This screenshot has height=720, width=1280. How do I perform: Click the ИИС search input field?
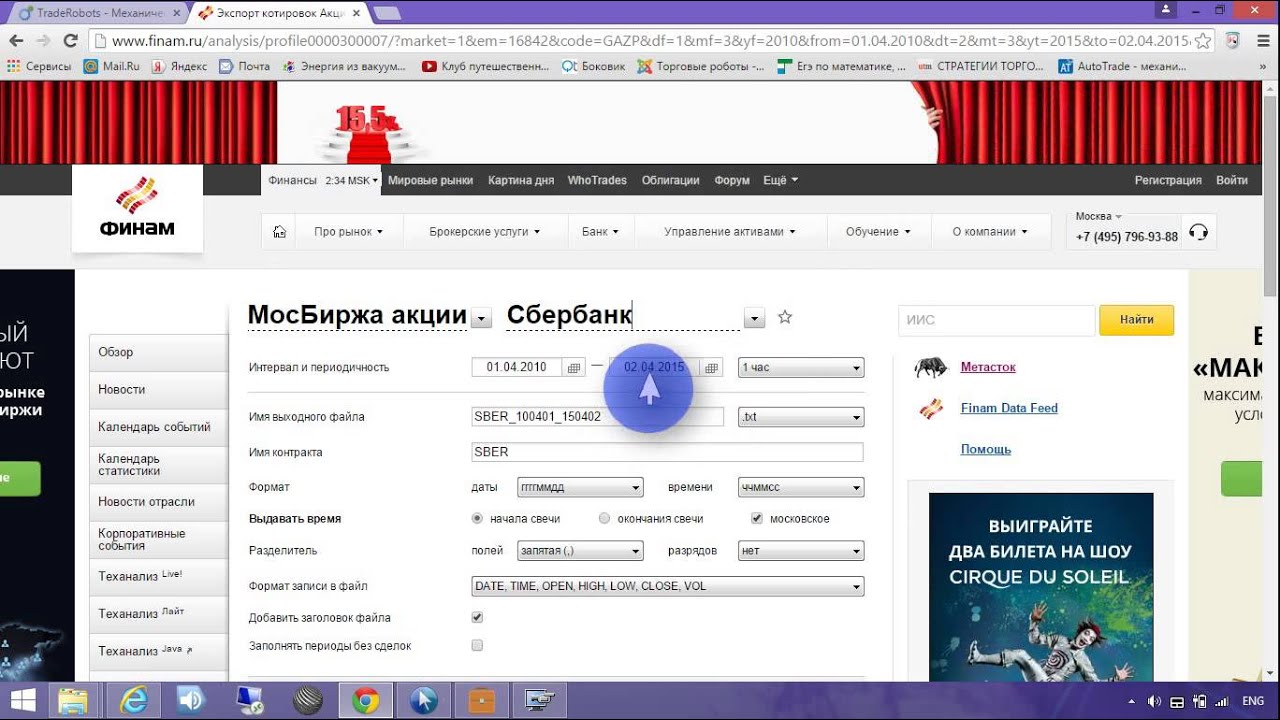[996, 320]
